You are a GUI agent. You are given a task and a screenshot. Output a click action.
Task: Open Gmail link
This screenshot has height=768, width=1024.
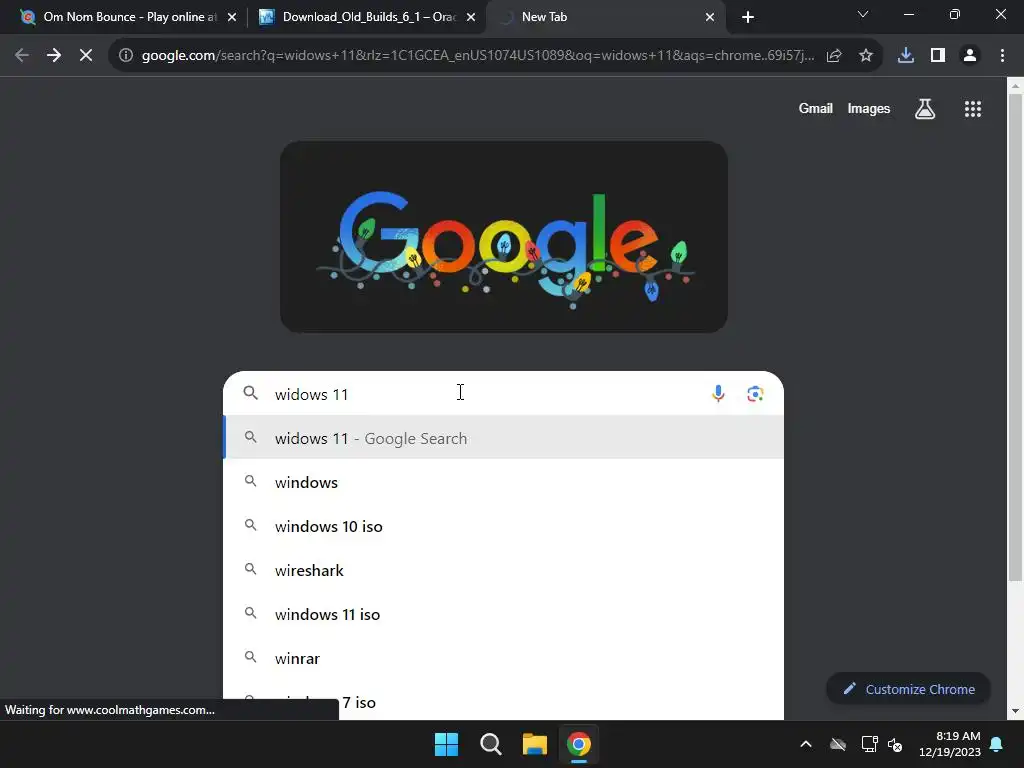(x=816, y=108)
